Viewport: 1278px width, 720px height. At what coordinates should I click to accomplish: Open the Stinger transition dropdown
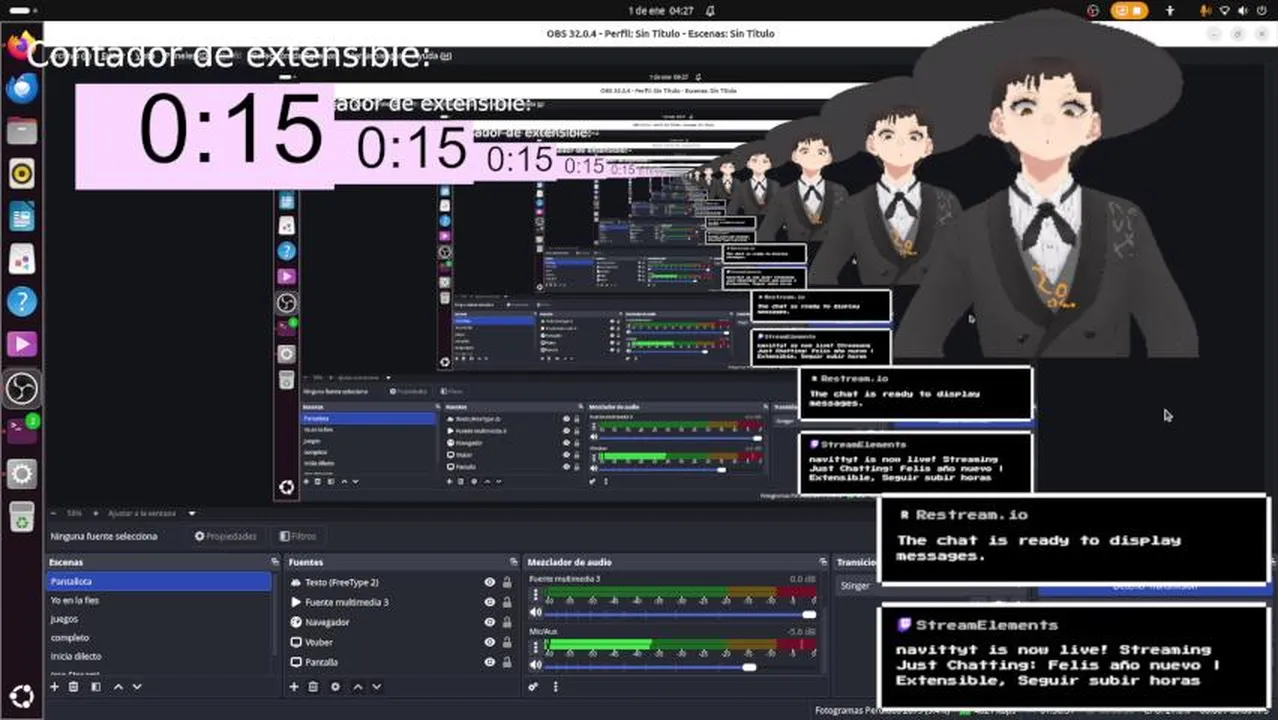pyautogui.click(x=855, y=586)
